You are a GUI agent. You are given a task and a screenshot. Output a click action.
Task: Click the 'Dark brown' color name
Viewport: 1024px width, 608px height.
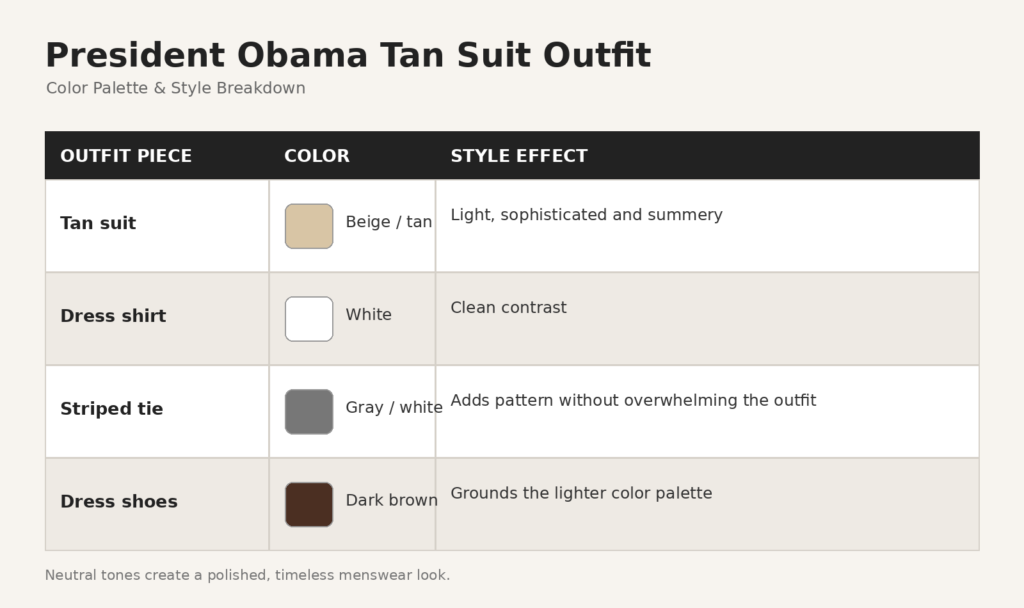click(x=391, y=500)
